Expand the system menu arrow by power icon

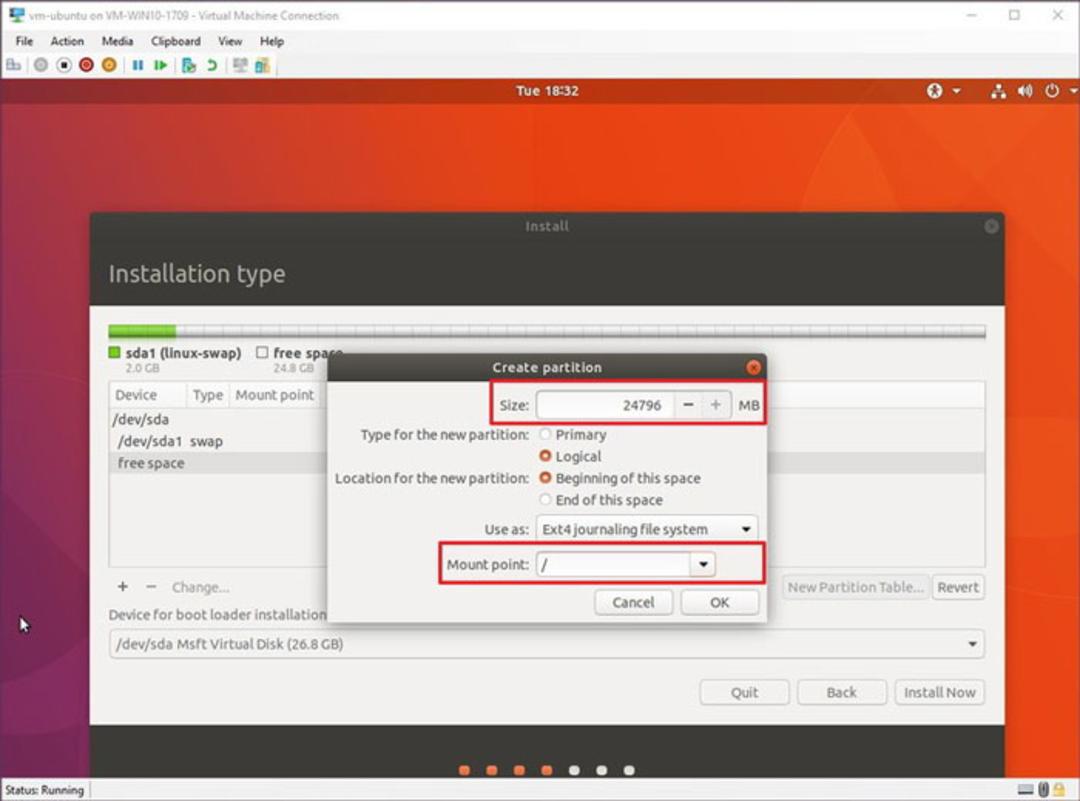point(1073,91)
